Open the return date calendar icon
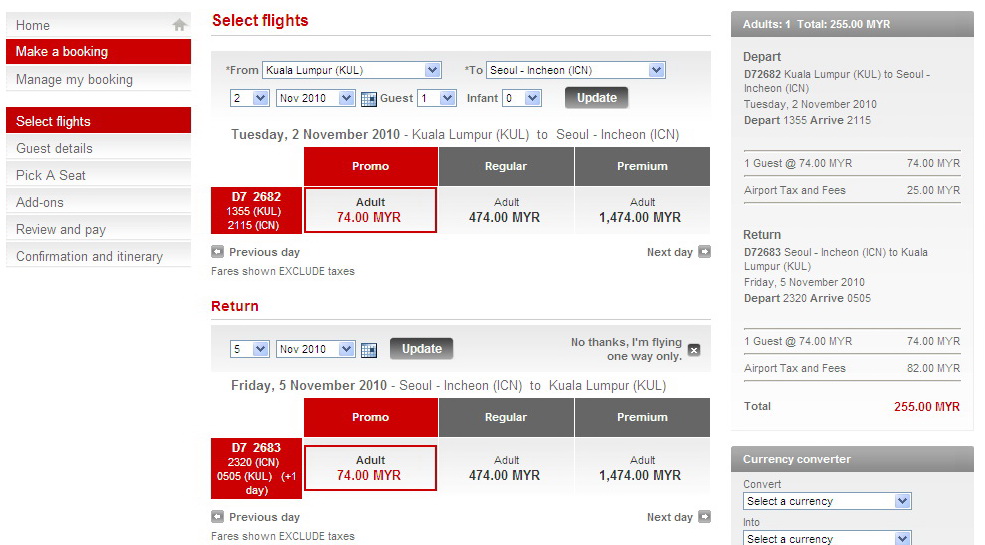The width and height of the screenshot is (985, 545). click(368, 349)
